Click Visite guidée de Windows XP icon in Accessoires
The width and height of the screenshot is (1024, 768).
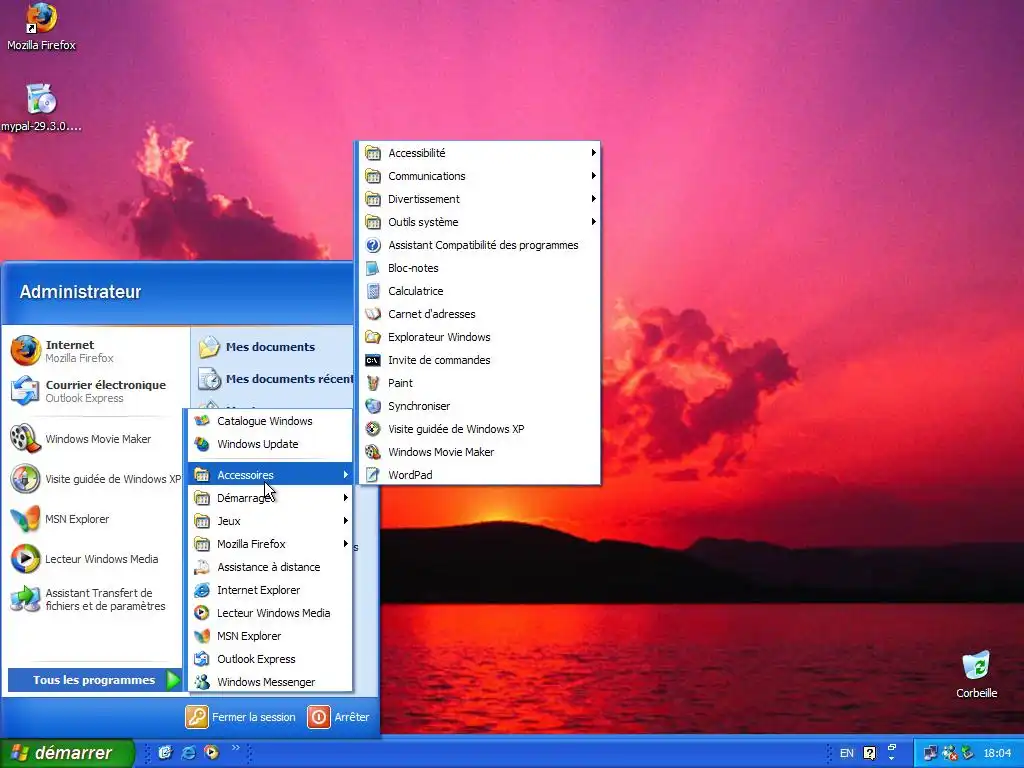tap(373, 429)
